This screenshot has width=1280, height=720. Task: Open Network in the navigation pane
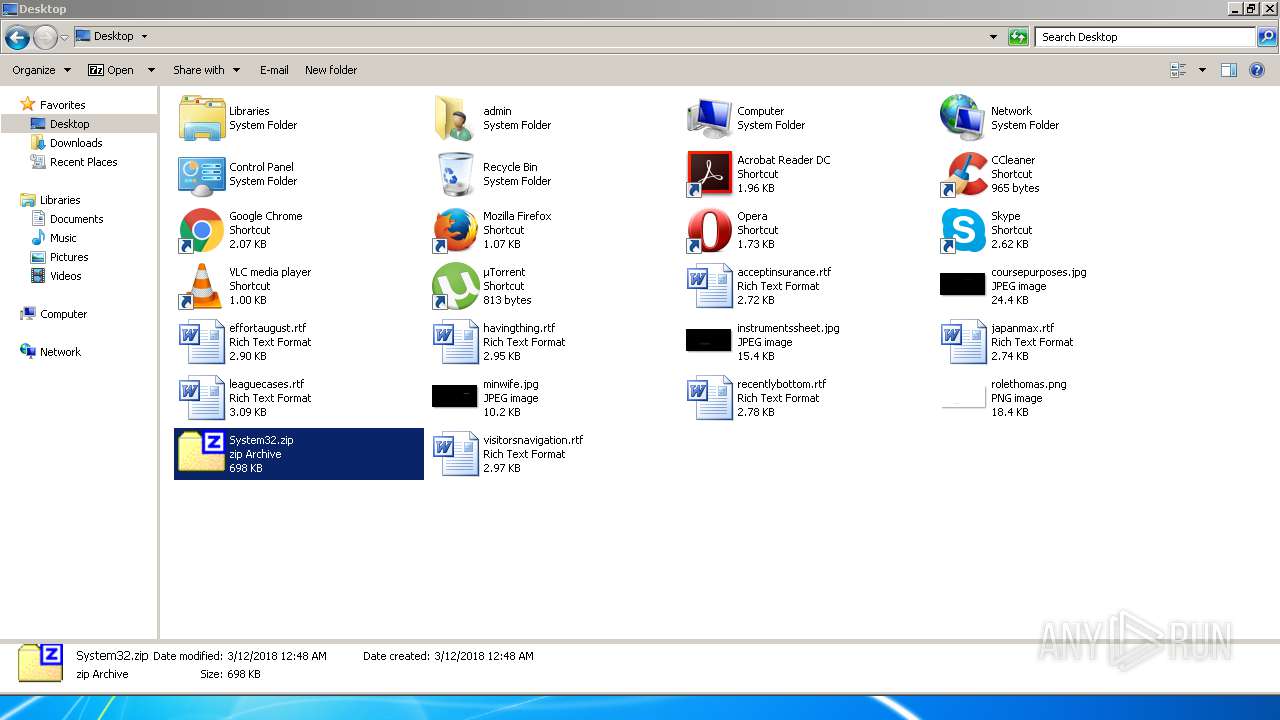click(60, 352)
